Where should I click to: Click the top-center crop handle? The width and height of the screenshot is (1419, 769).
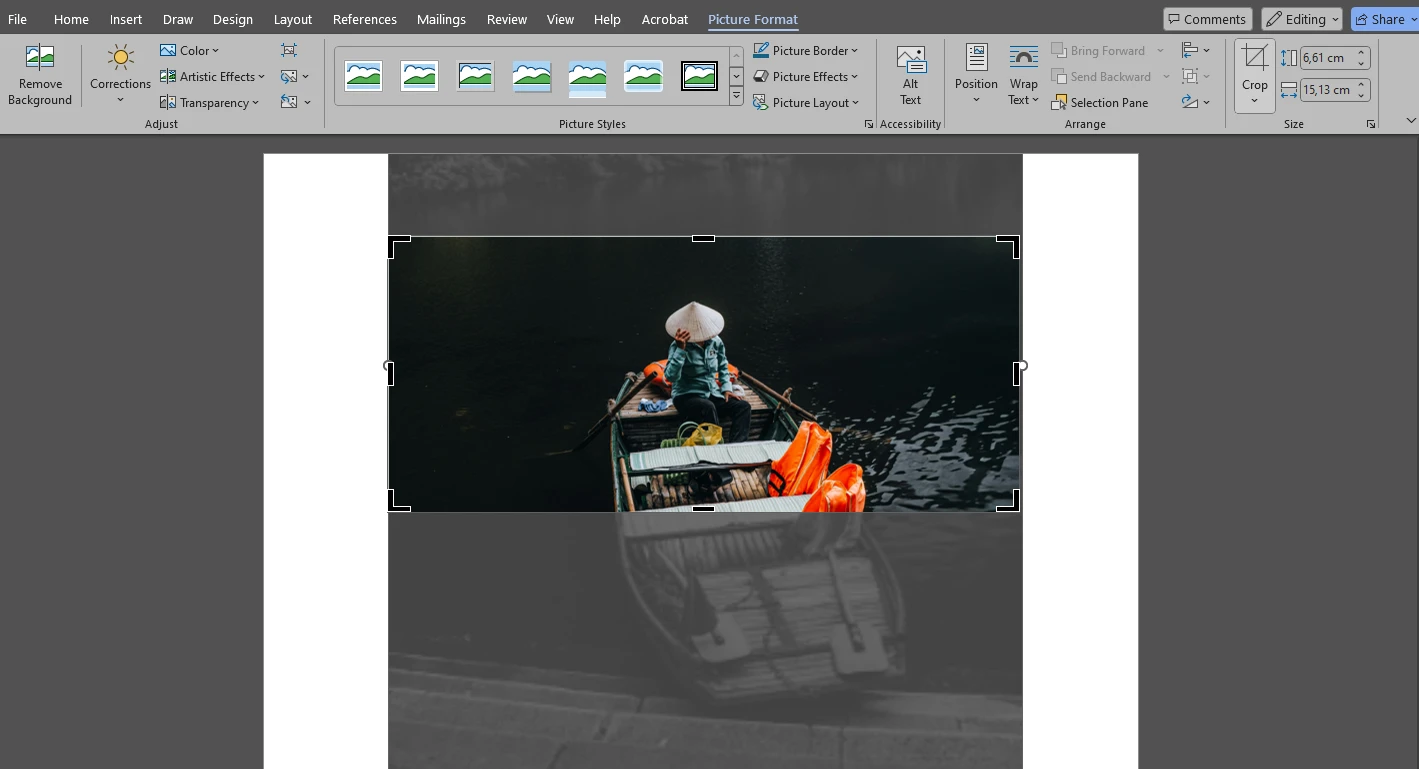coord(703,238)
